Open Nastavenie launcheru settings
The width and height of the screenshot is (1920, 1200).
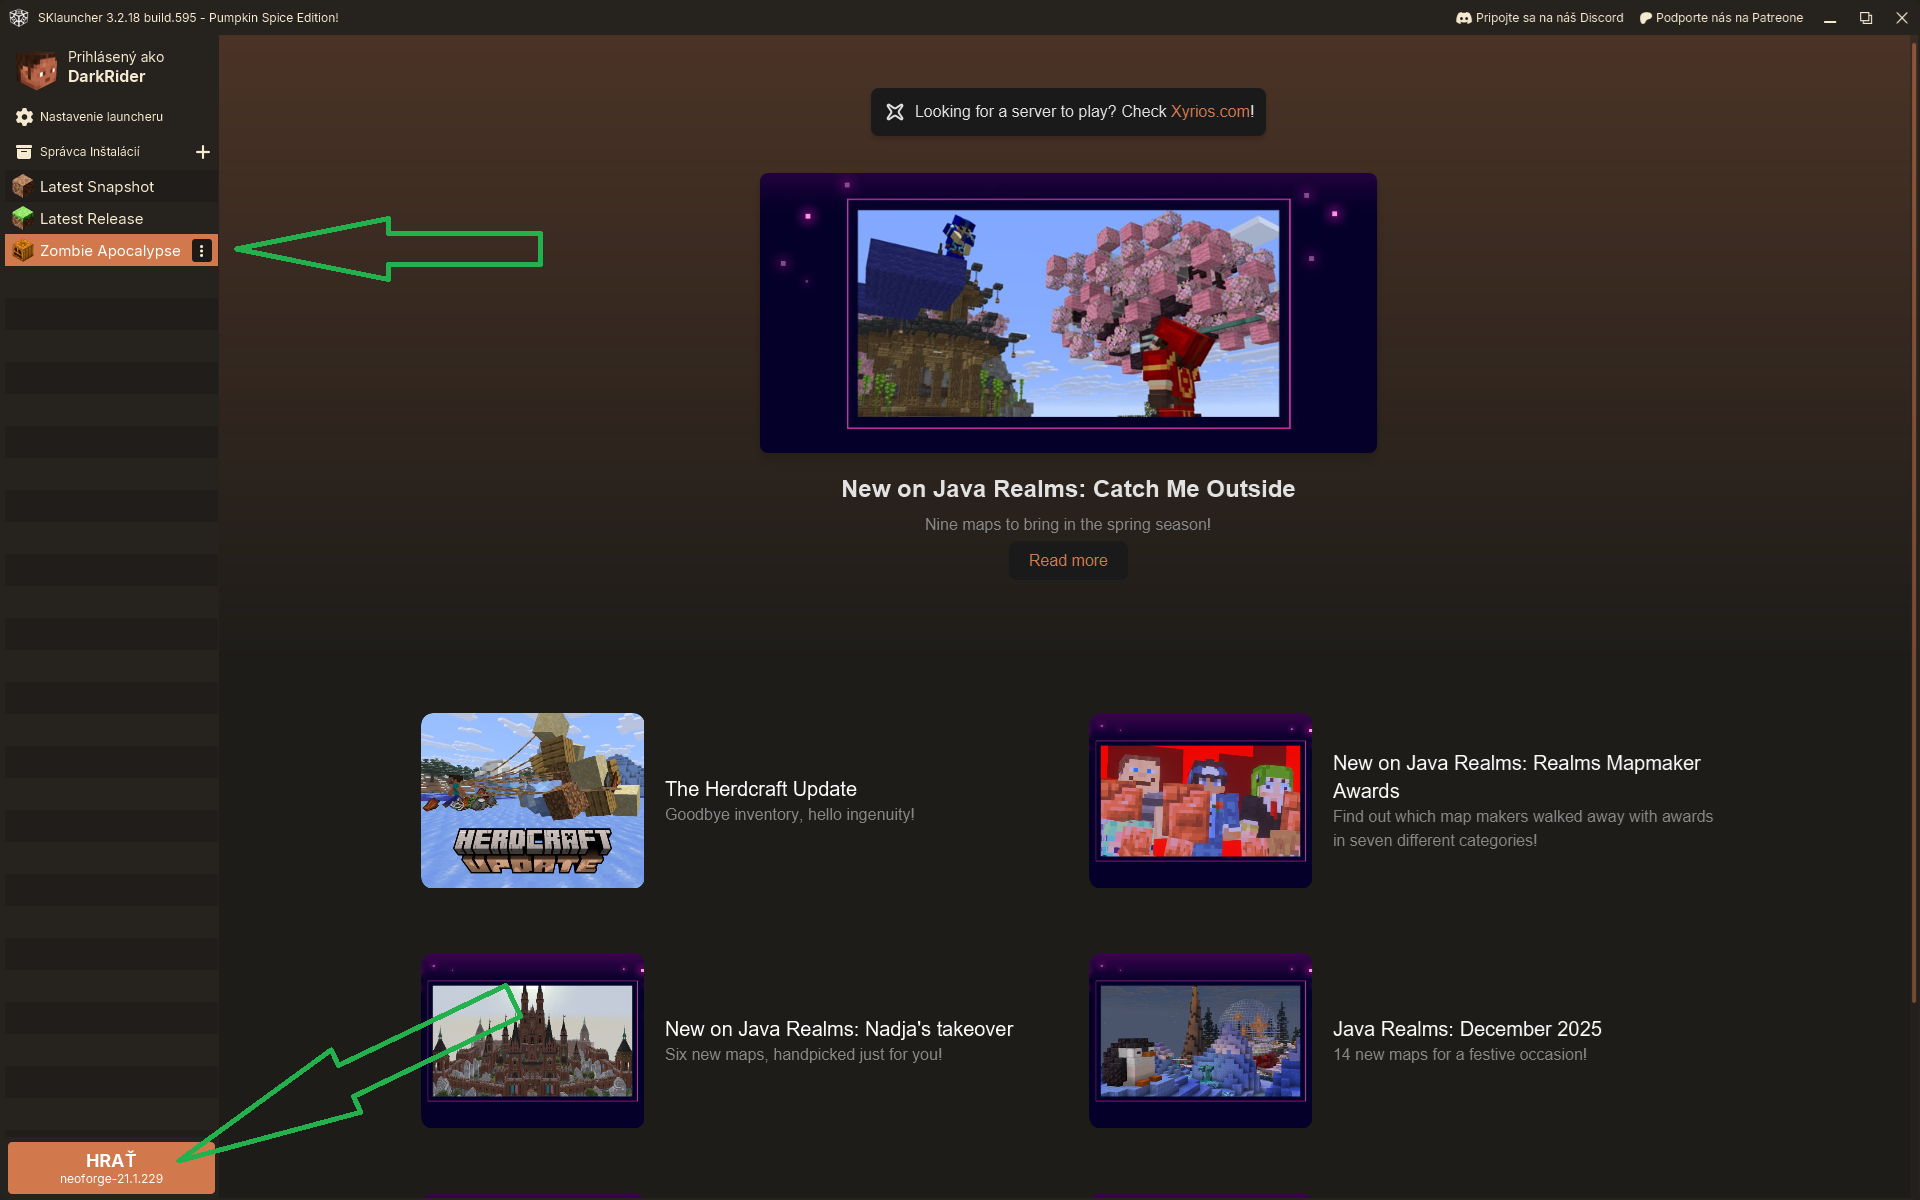(x=110, y=117)
